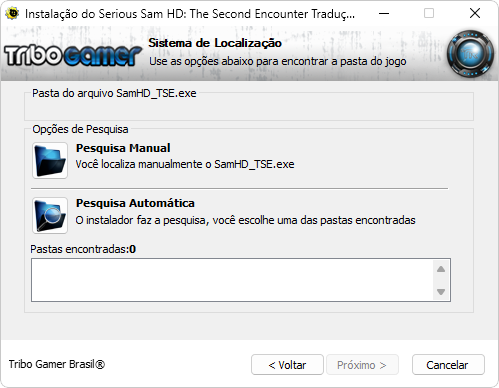Viewport: 499px width, 388px height.
Task: Click the Pesquisa Automática magnifier folder icon
Action: [x=50, y=215]
